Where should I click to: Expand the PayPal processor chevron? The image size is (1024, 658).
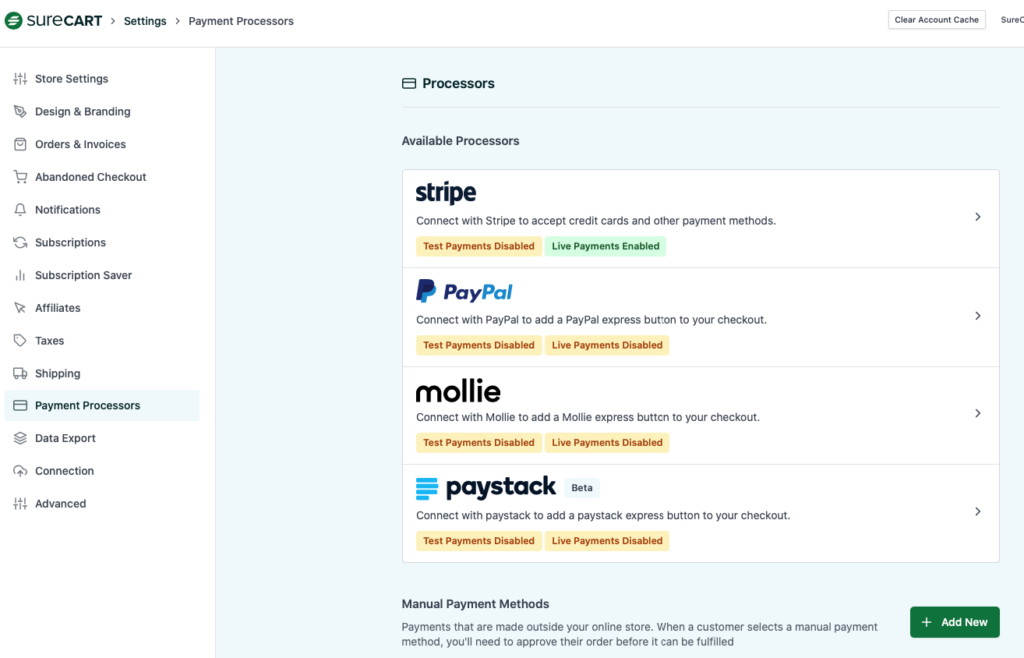pos(978,316)
